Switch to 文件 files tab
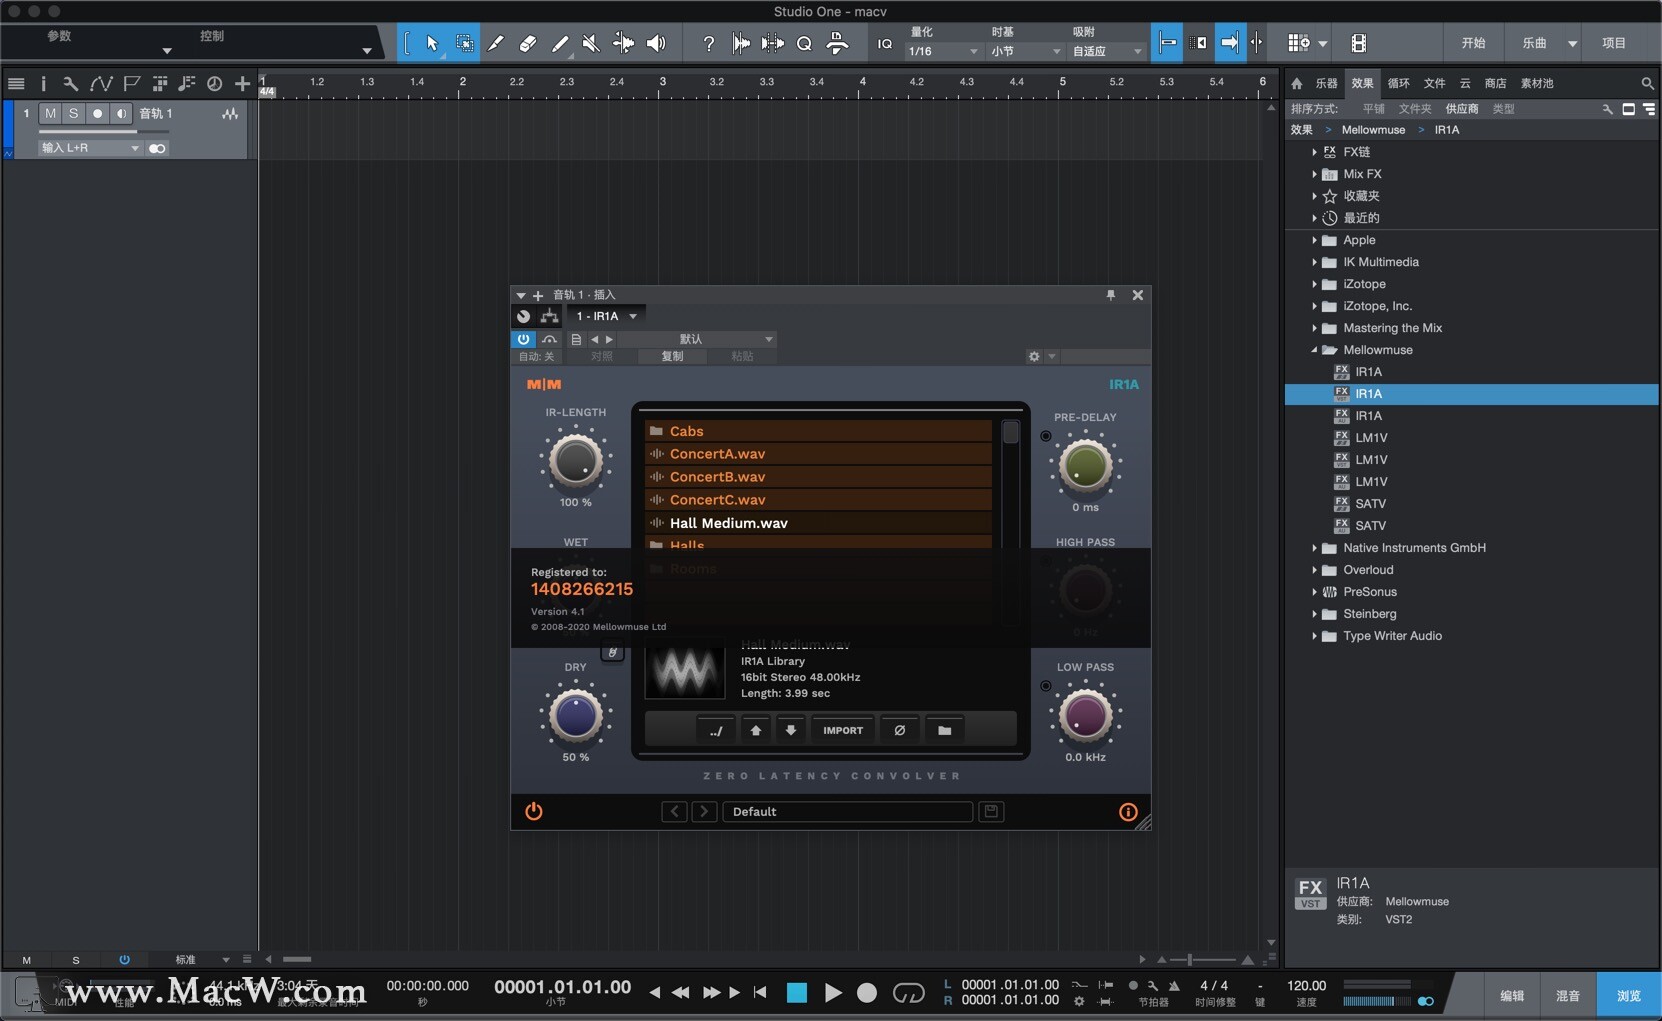The width and height of the screenshot is (1662, 1021). point(1435,84)
